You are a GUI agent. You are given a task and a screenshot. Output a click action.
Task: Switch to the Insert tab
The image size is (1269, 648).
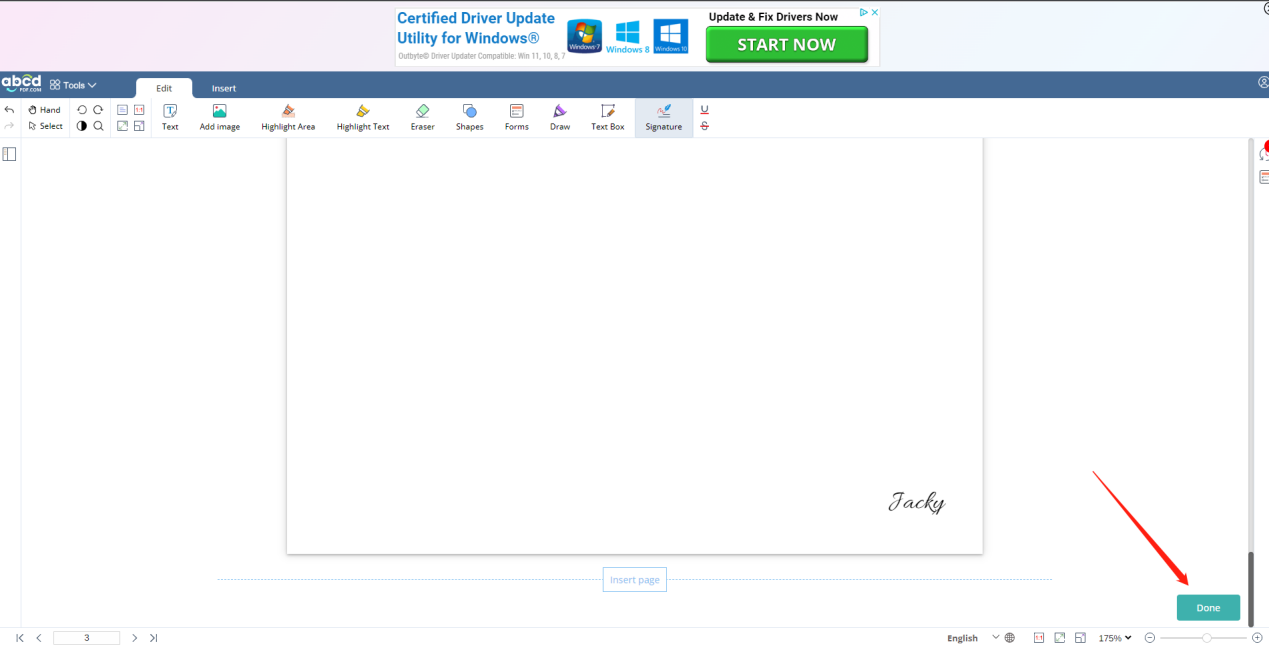click(x=224, y=88)
